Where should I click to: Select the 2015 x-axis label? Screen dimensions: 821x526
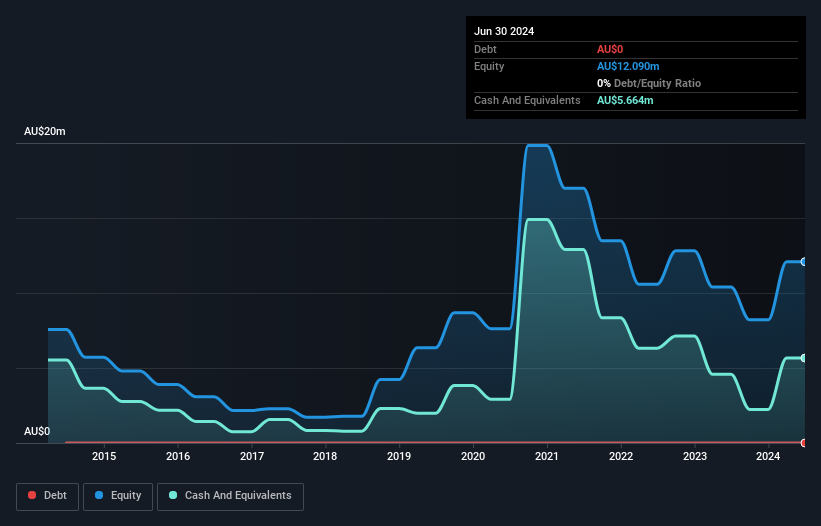[x=104, y=456]
